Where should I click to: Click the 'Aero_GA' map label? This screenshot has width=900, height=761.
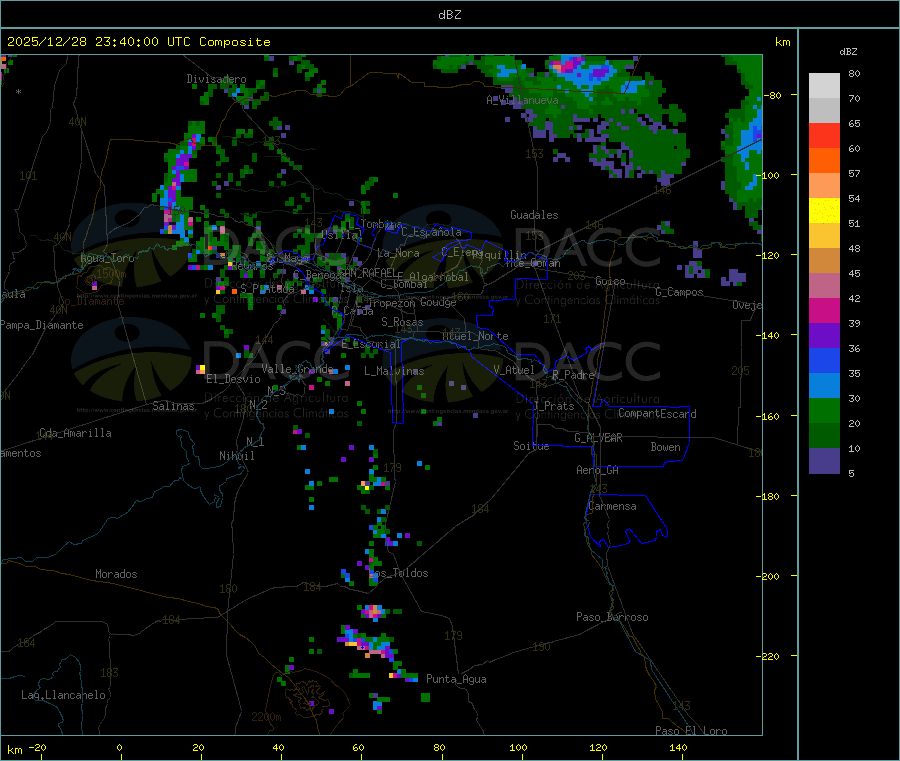point(598,470)
